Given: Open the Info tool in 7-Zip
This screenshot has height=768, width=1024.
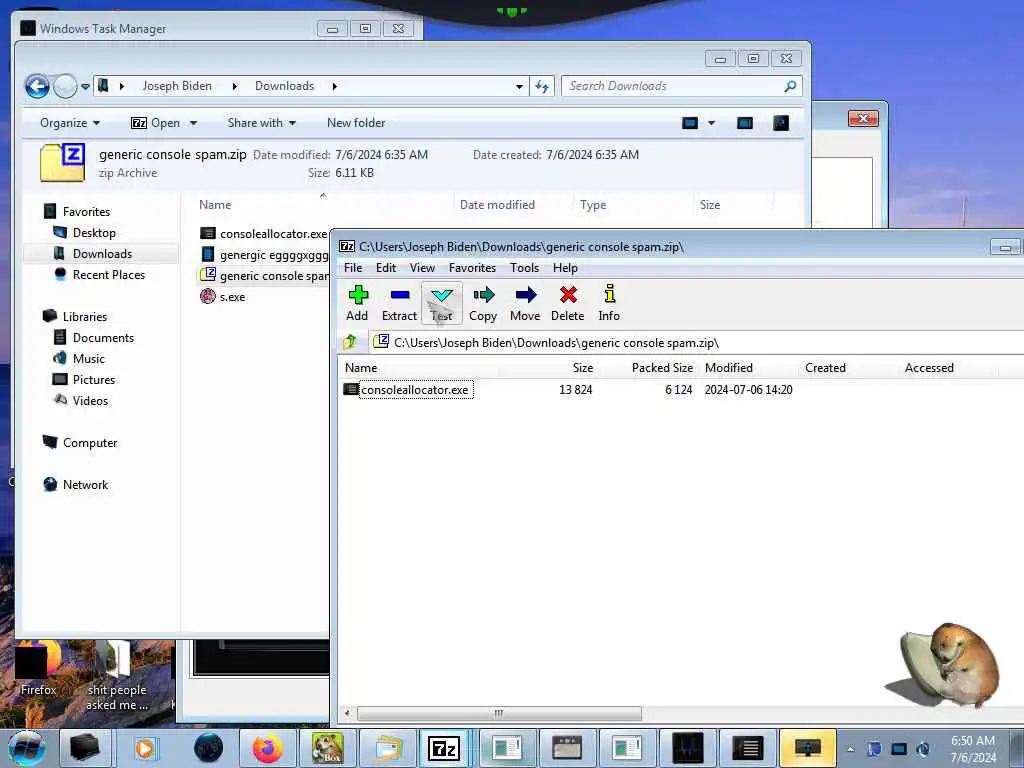Looking at the screenshot, I should coord(609,303).
